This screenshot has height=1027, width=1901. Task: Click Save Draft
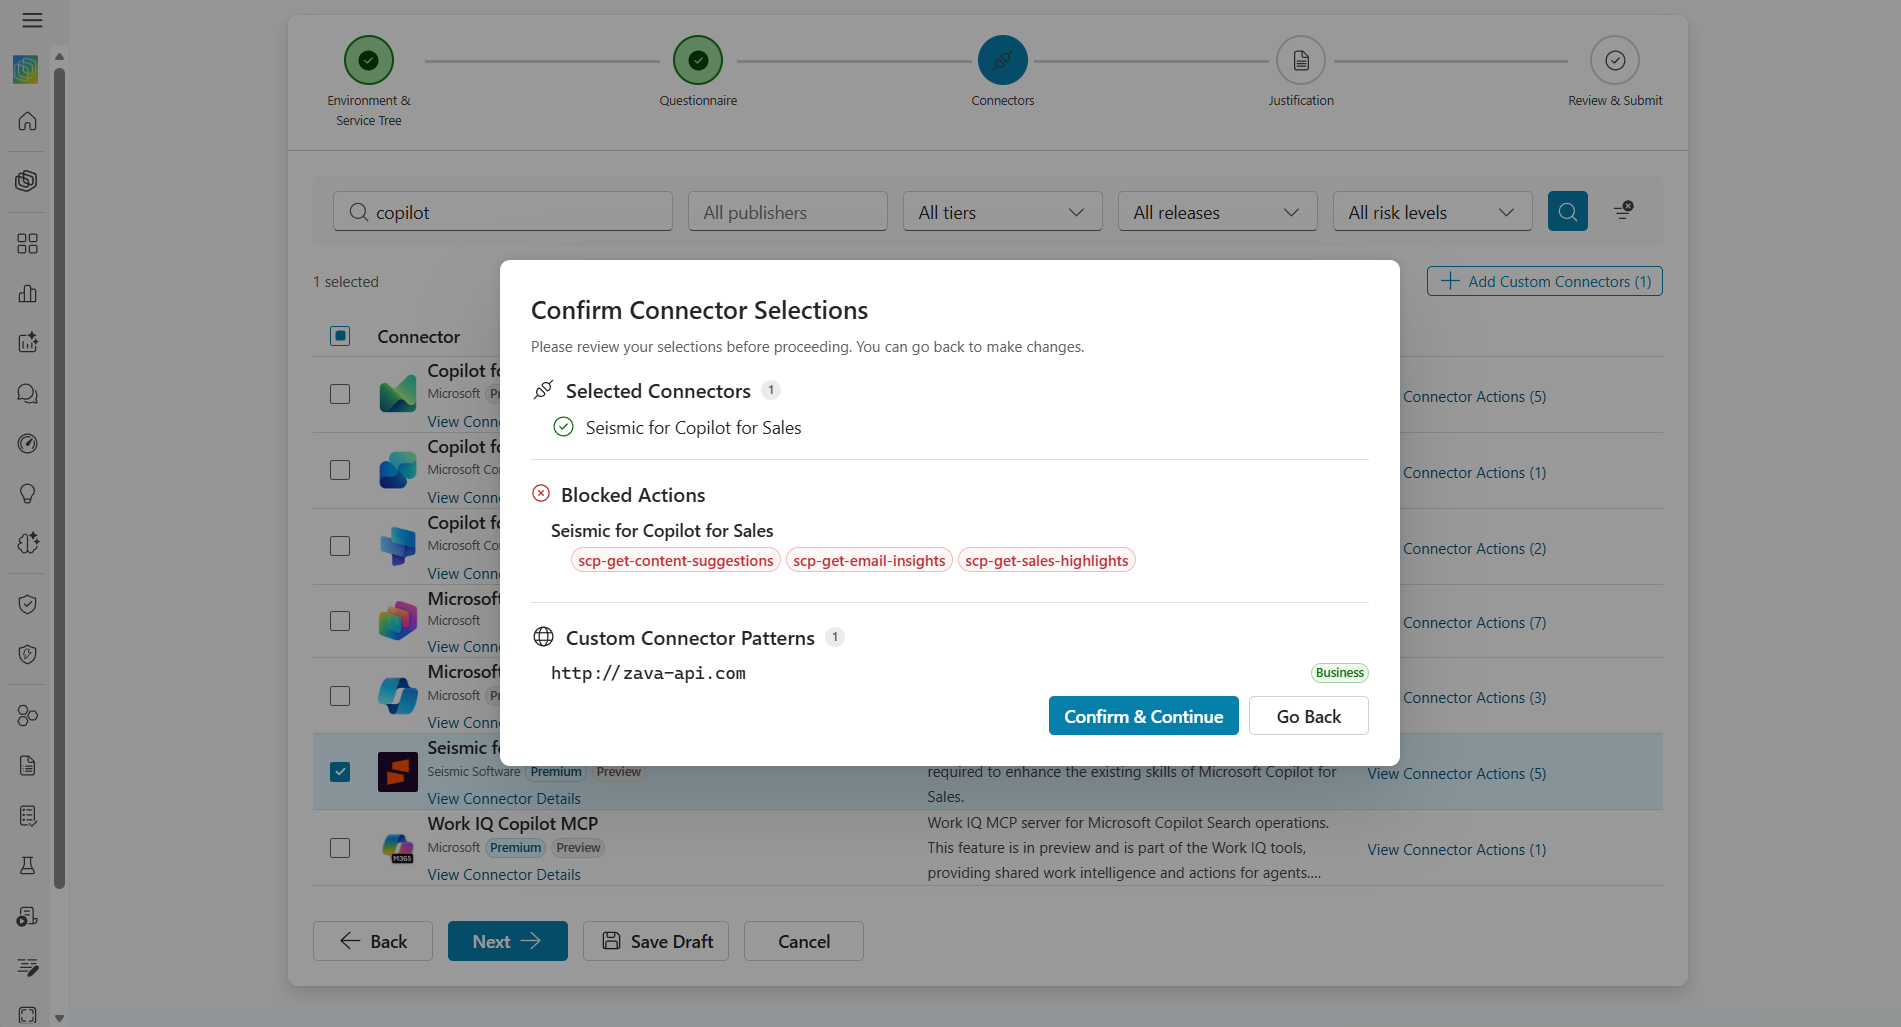(x=656, y=941)
